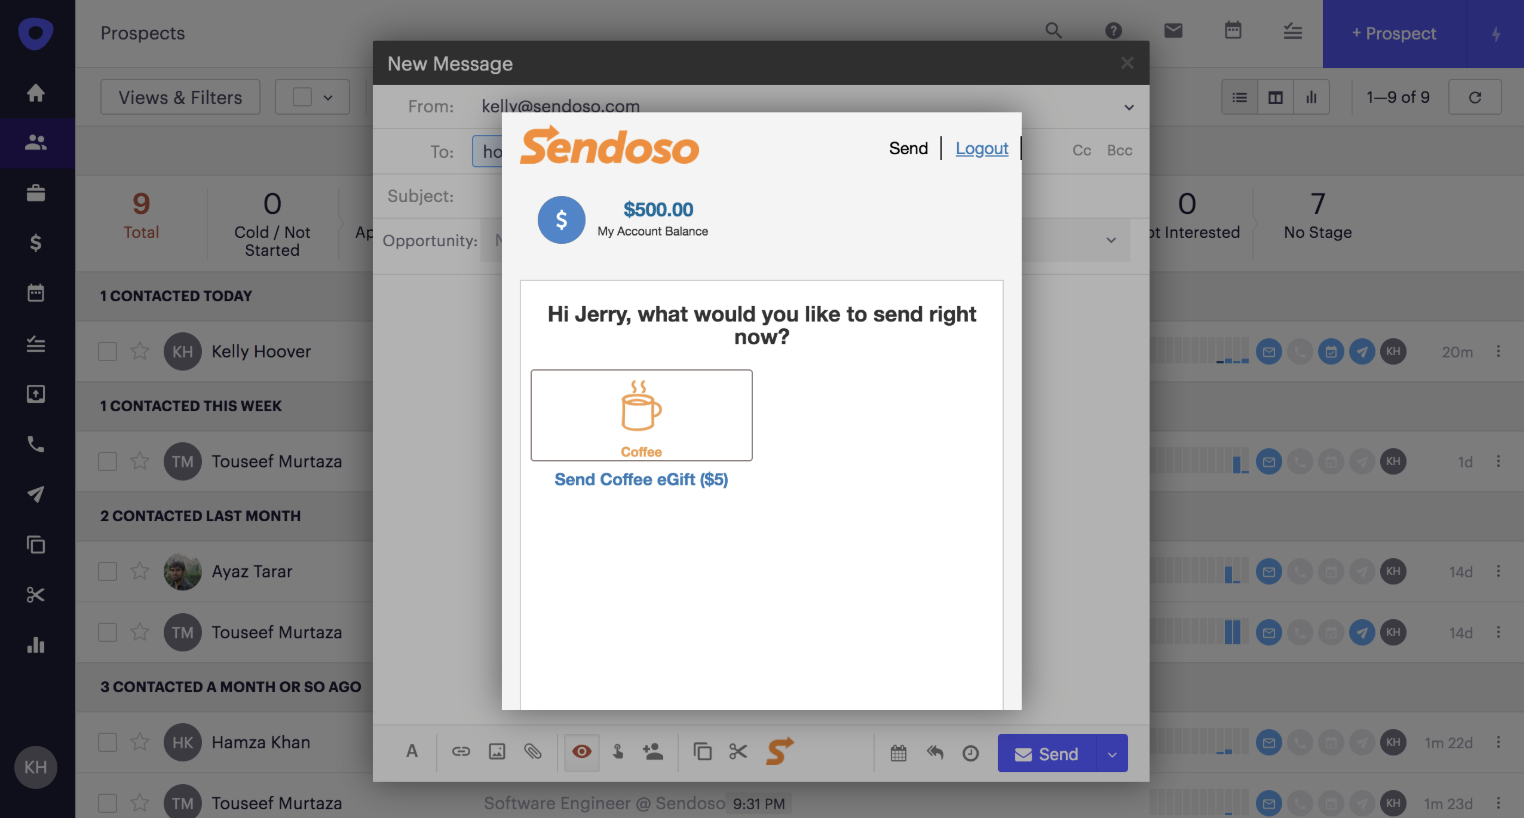Open the Send button options arrow
This screenshot has width=1524, height=818.
(x=1112, y=754)
